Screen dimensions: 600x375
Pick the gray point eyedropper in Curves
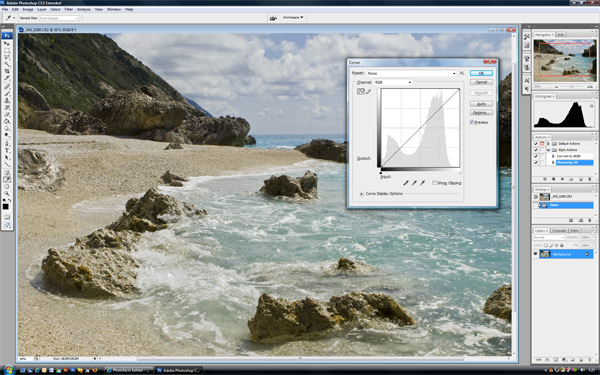[414, 183]
